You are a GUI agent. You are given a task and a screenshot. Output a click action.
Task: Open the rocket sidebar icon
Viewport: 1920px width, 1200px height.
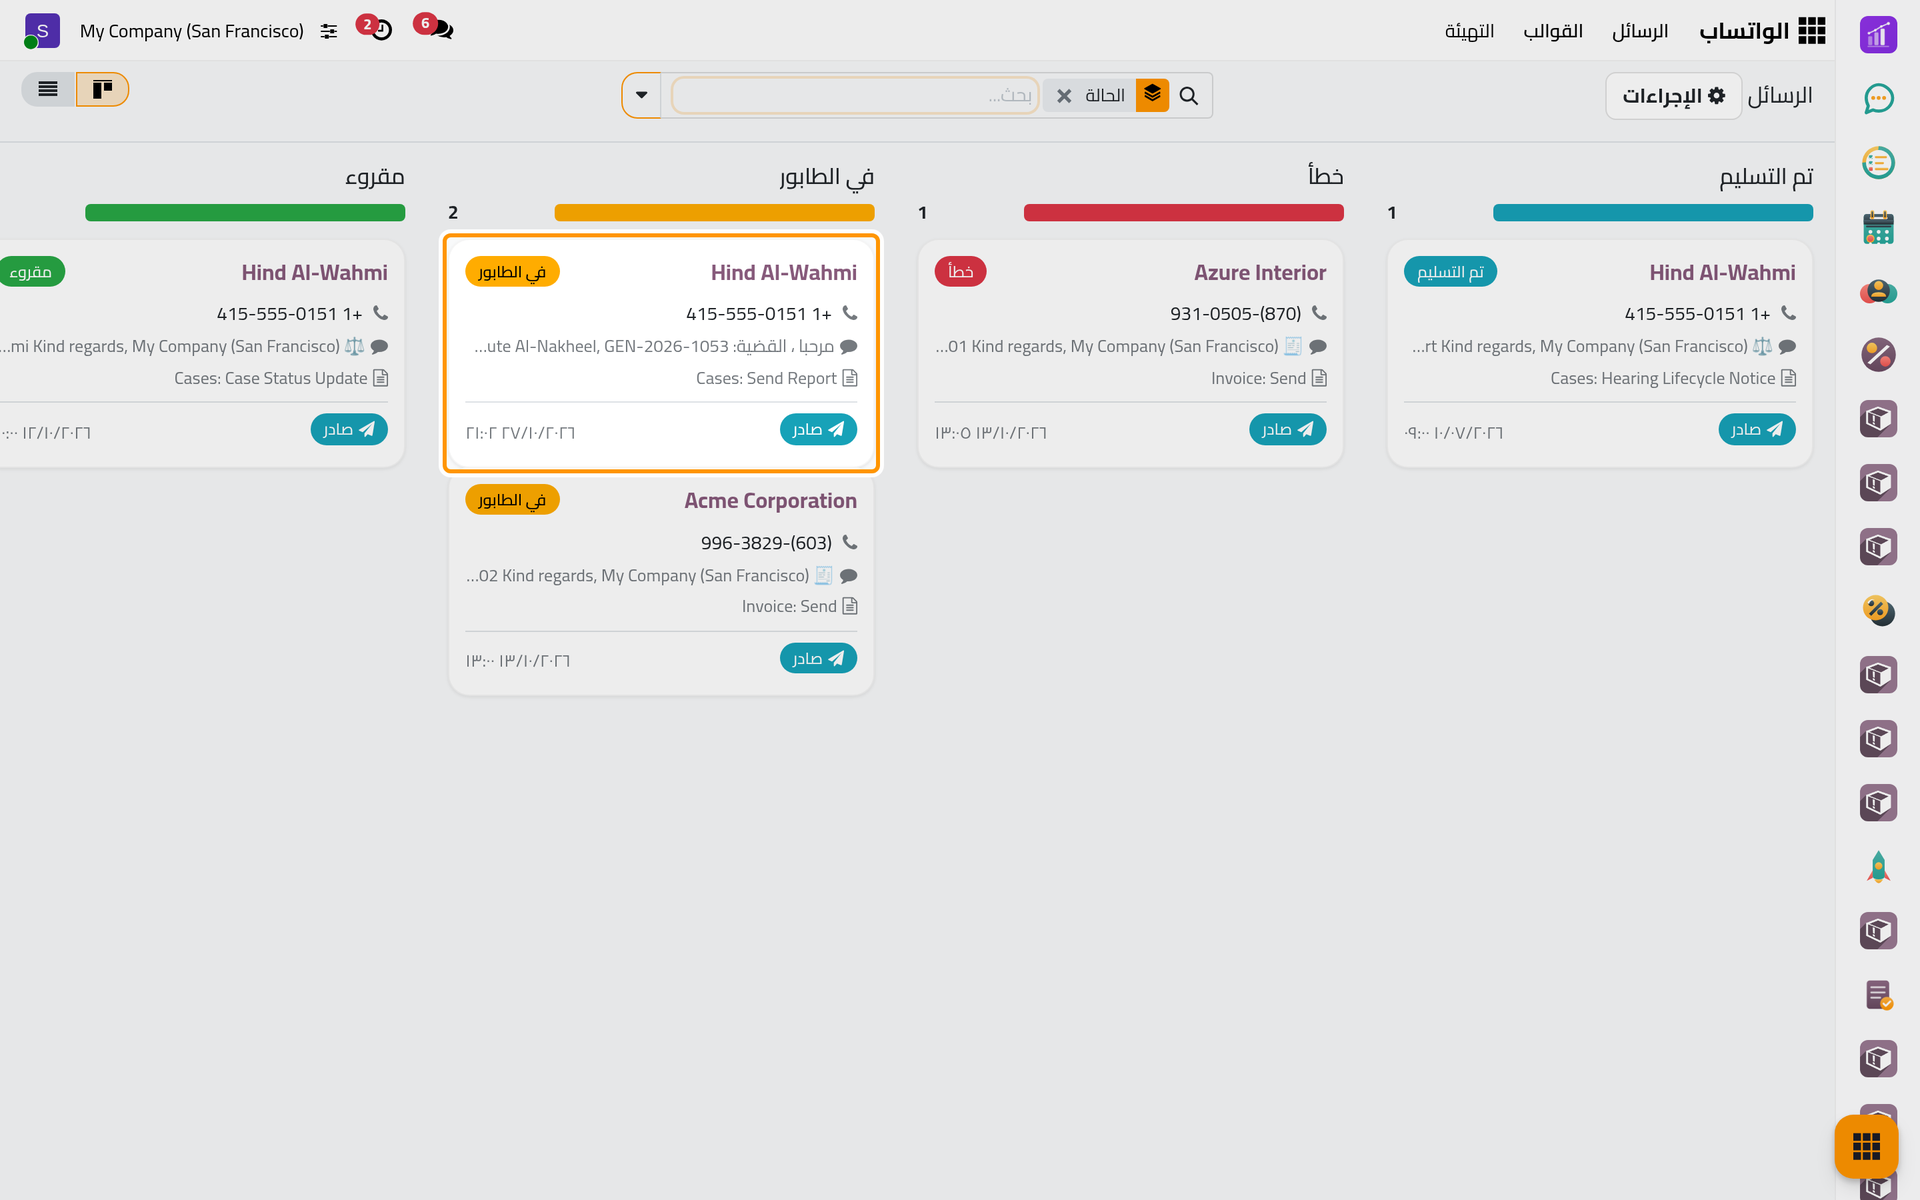(1878, 867)
